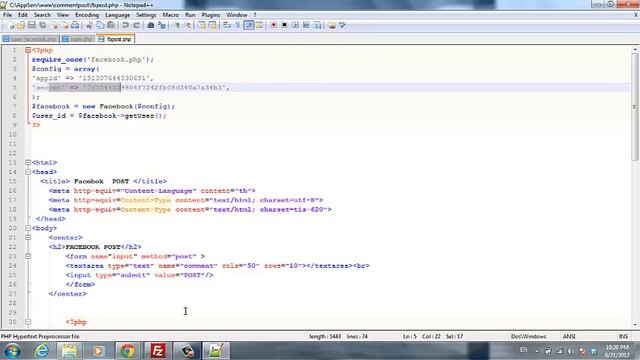640x360 pixels.
Task: Click the Paste toolbar icon
Action: (x=111, y=25)
